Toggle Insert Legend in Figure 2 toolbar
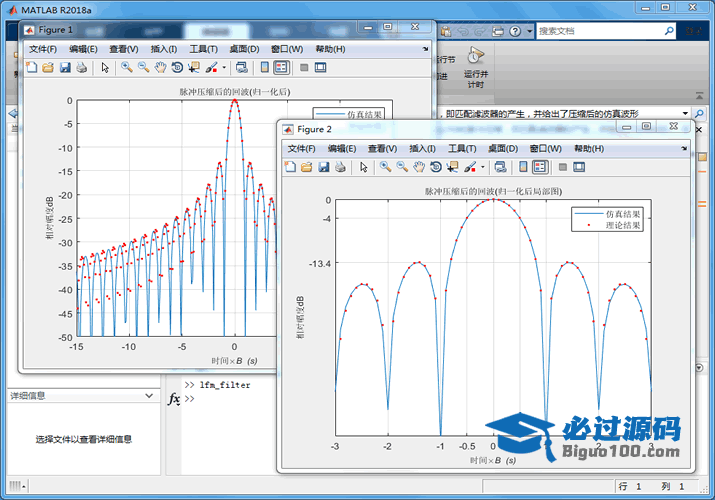Screen dimensions: 715x500 540,167
